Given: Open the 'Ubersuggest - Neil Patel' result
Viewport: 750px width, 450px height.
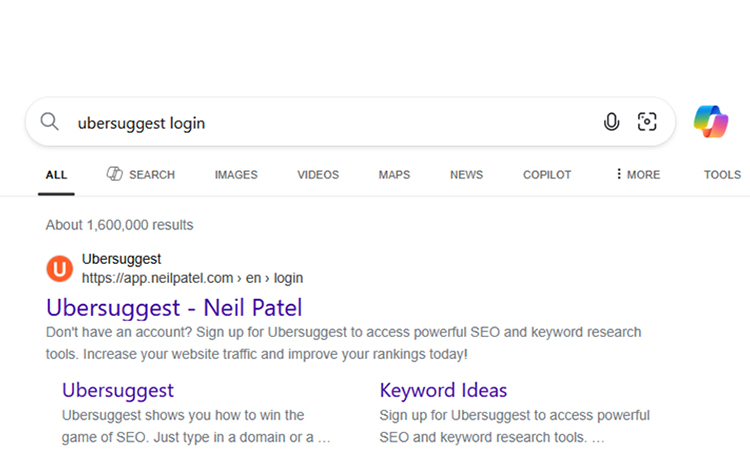Looking at the screenshot, I should click(174, 307).
